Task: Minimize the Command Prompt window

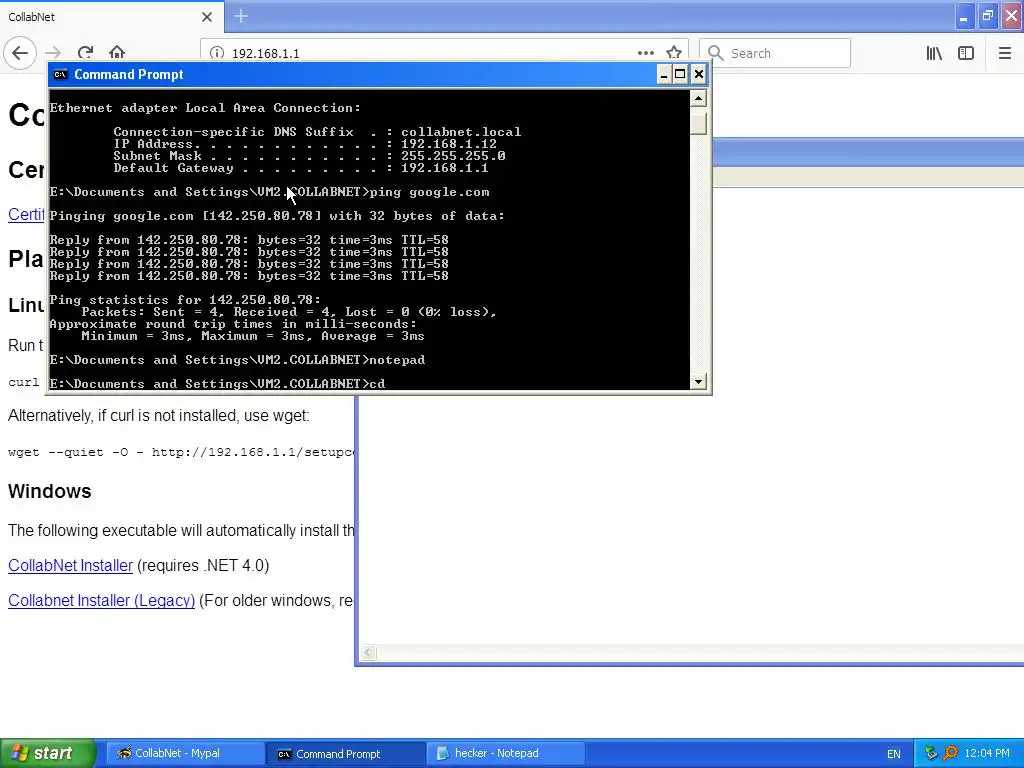Action: 664,74
